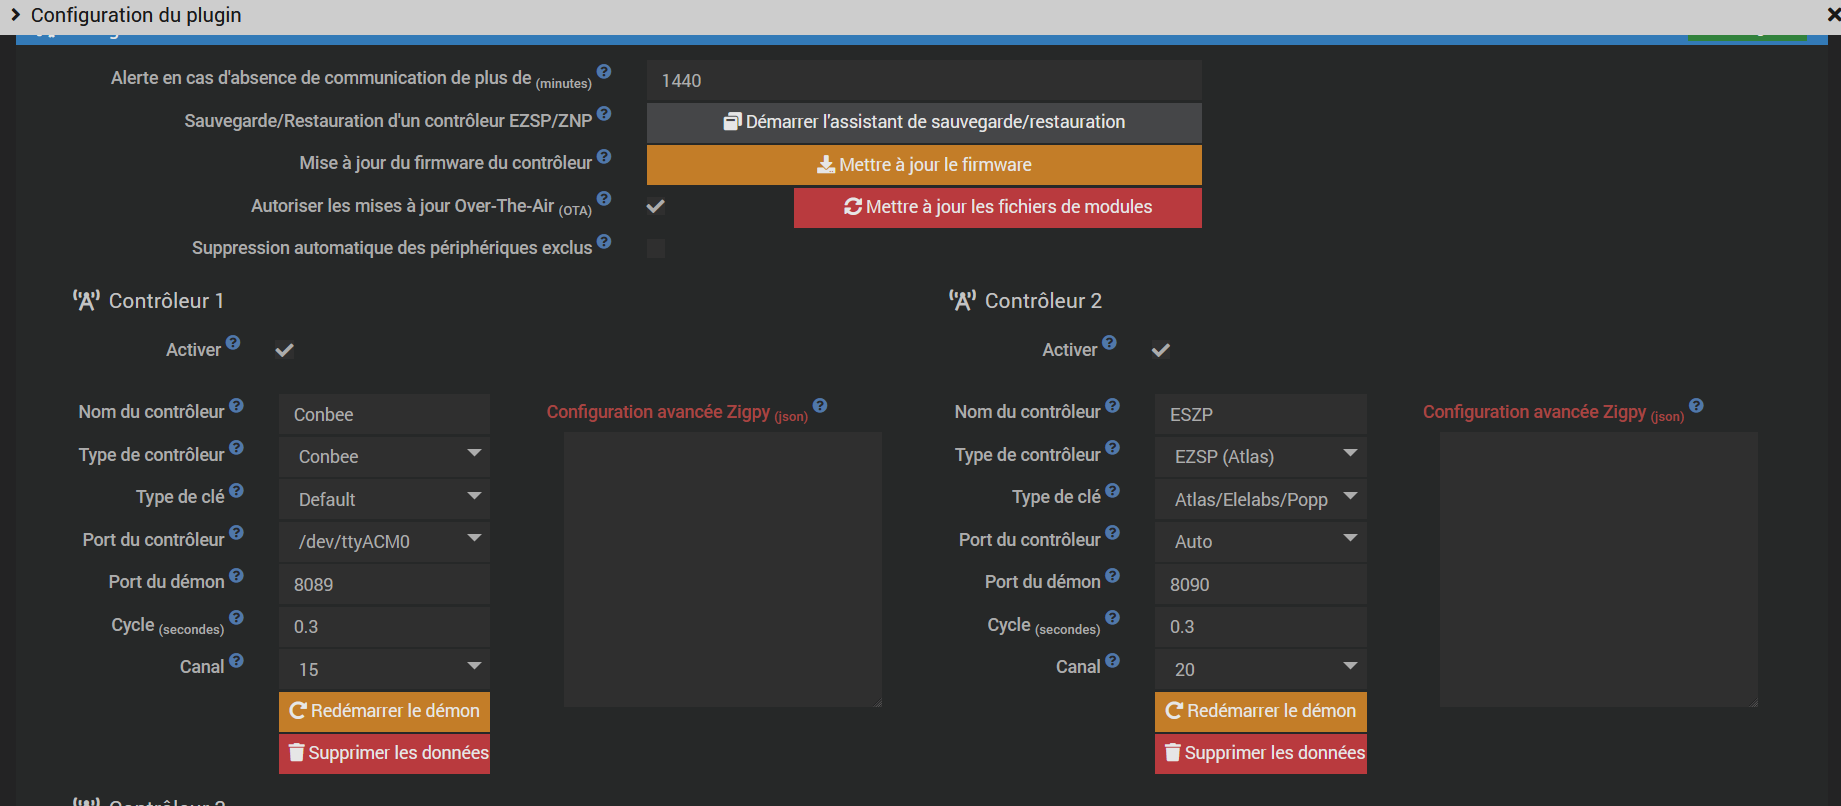
Task: Click help icon for Contrôleur 1 Canal
Action: pyautogui.click(x=236, y=661)
